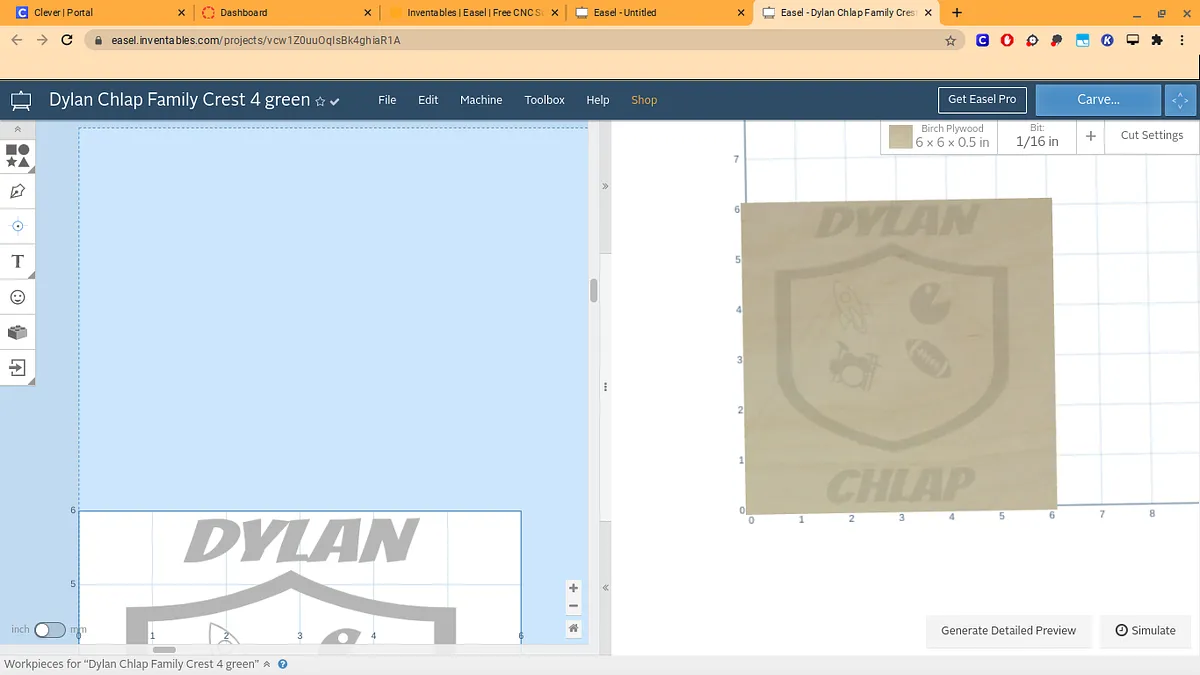Click Generate Detailed Preview
This screenshot has width=1200, height=675.
pos(1008,631)
